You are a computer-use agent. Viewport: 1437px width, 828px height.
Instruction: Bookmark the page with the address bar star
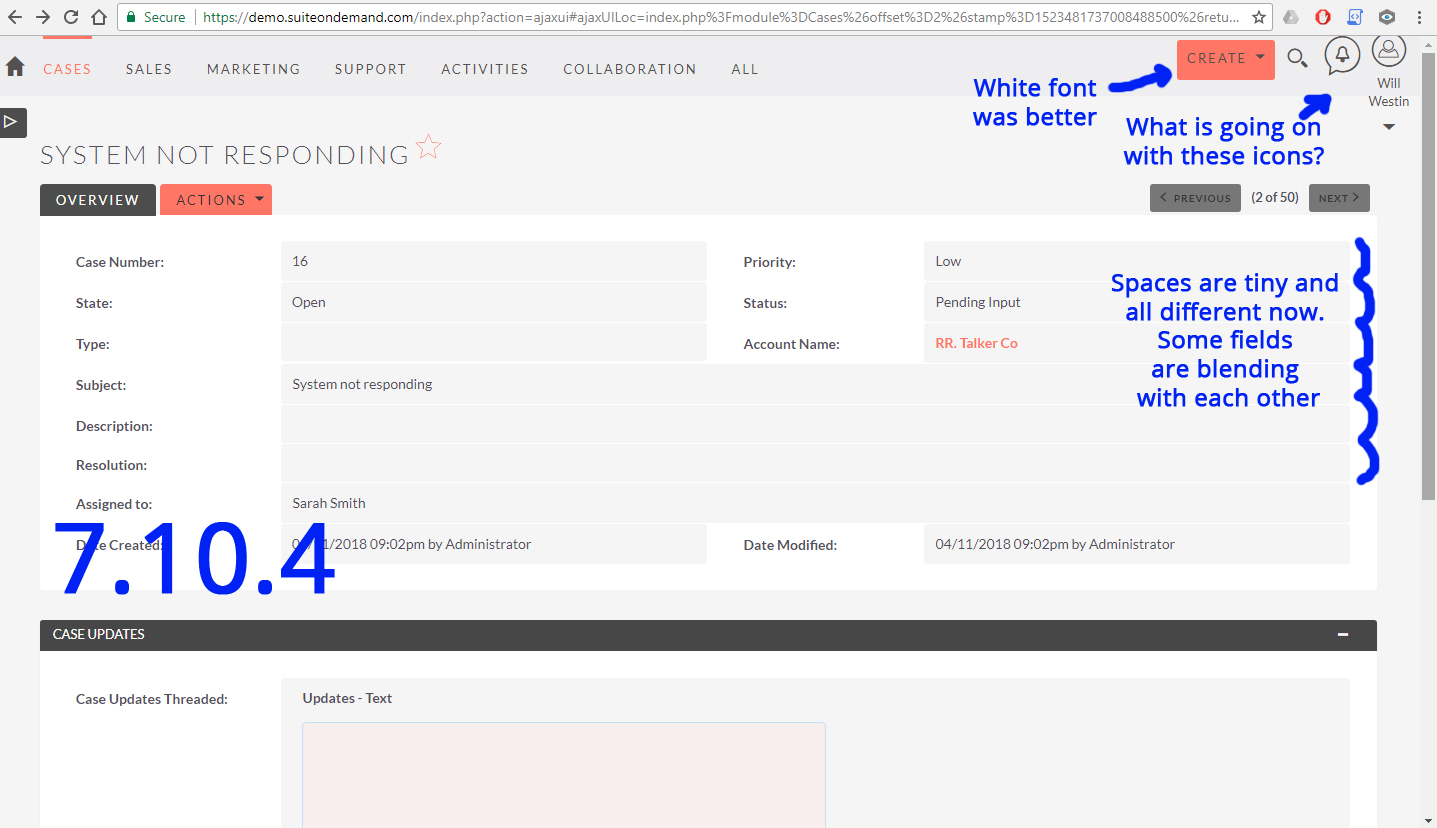[x=1258, y=16]
